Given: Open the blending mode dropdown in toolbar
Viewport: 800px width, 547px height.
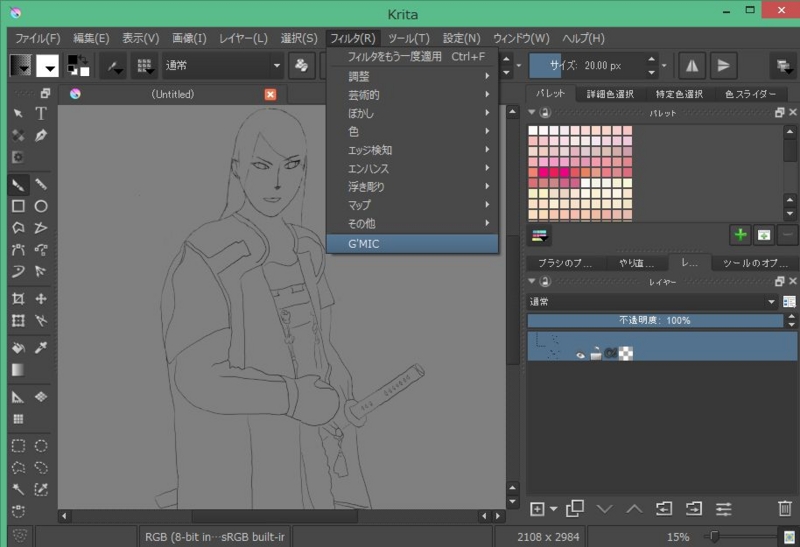Looking at the screenshot, I should [222, 65].
